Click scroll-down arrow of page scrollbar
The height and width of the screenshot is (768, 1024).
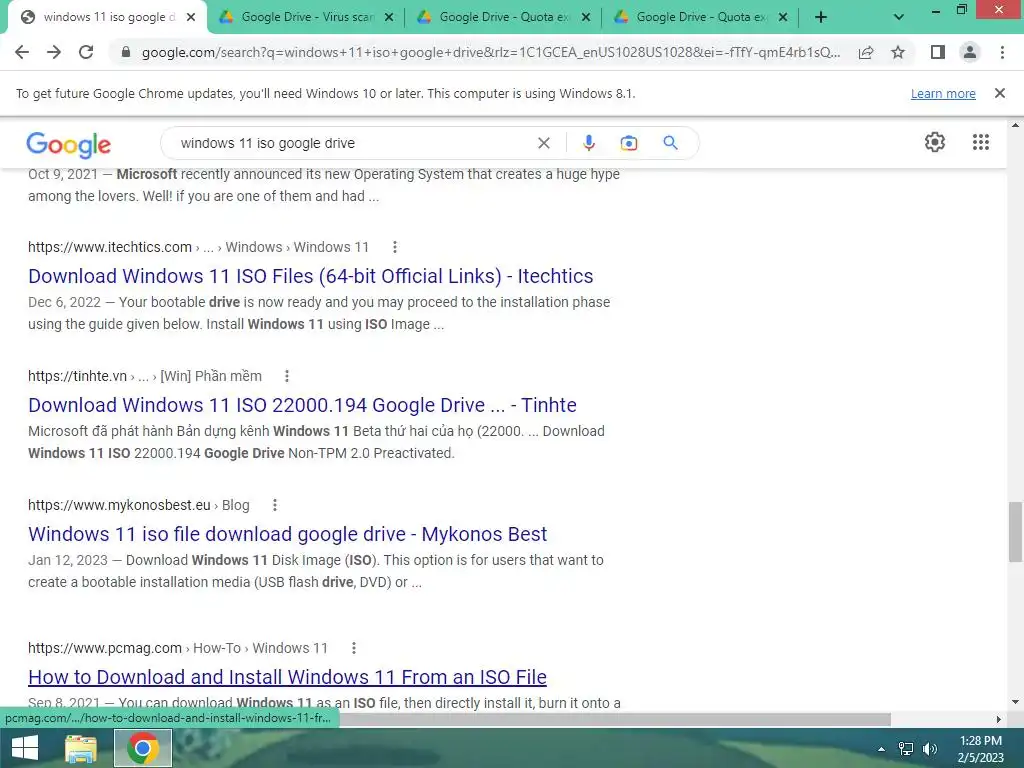pos(1015,702)
